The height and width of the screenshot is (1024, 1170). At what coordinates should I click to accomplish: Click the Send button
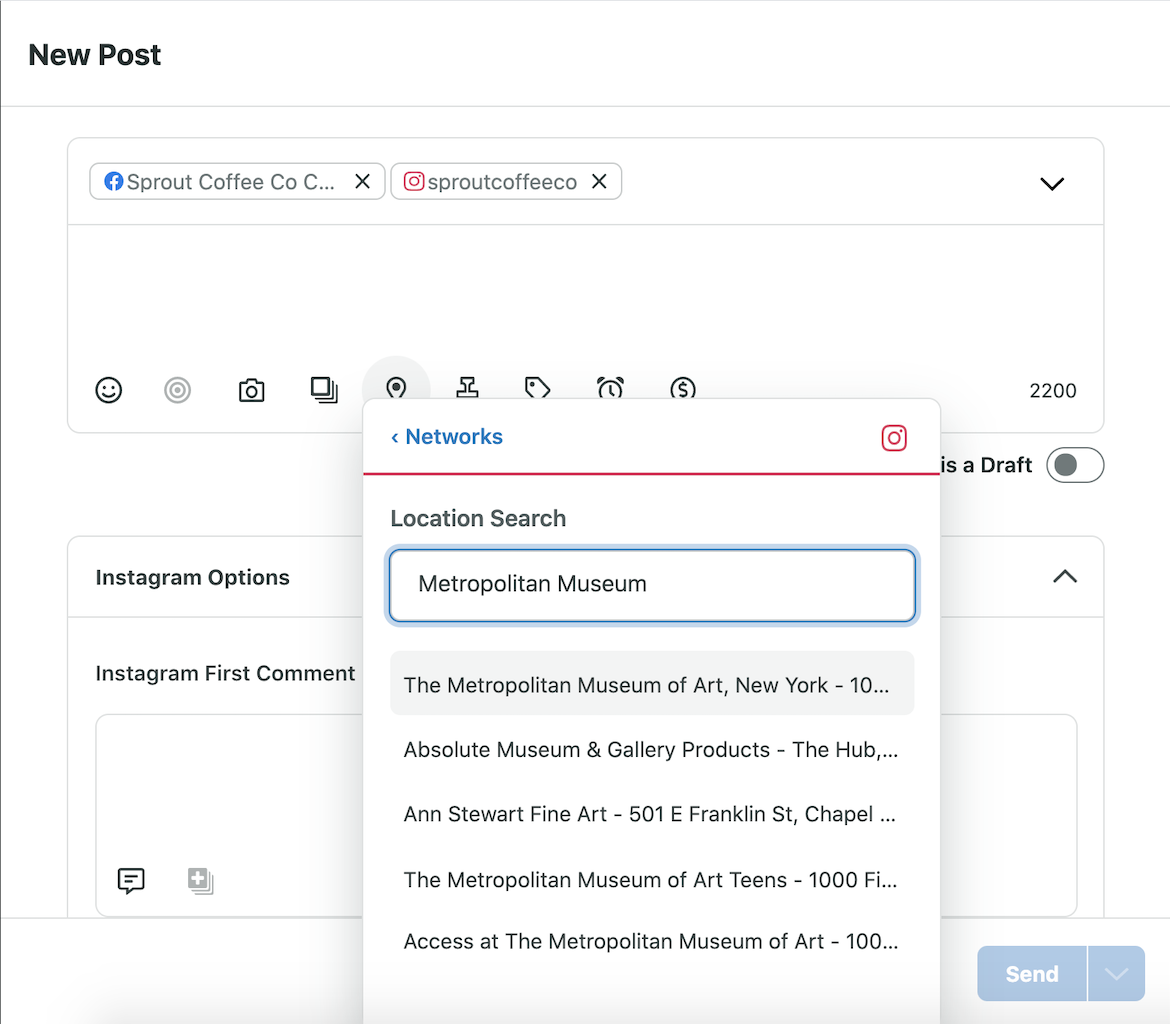[x=1032, y=974]
